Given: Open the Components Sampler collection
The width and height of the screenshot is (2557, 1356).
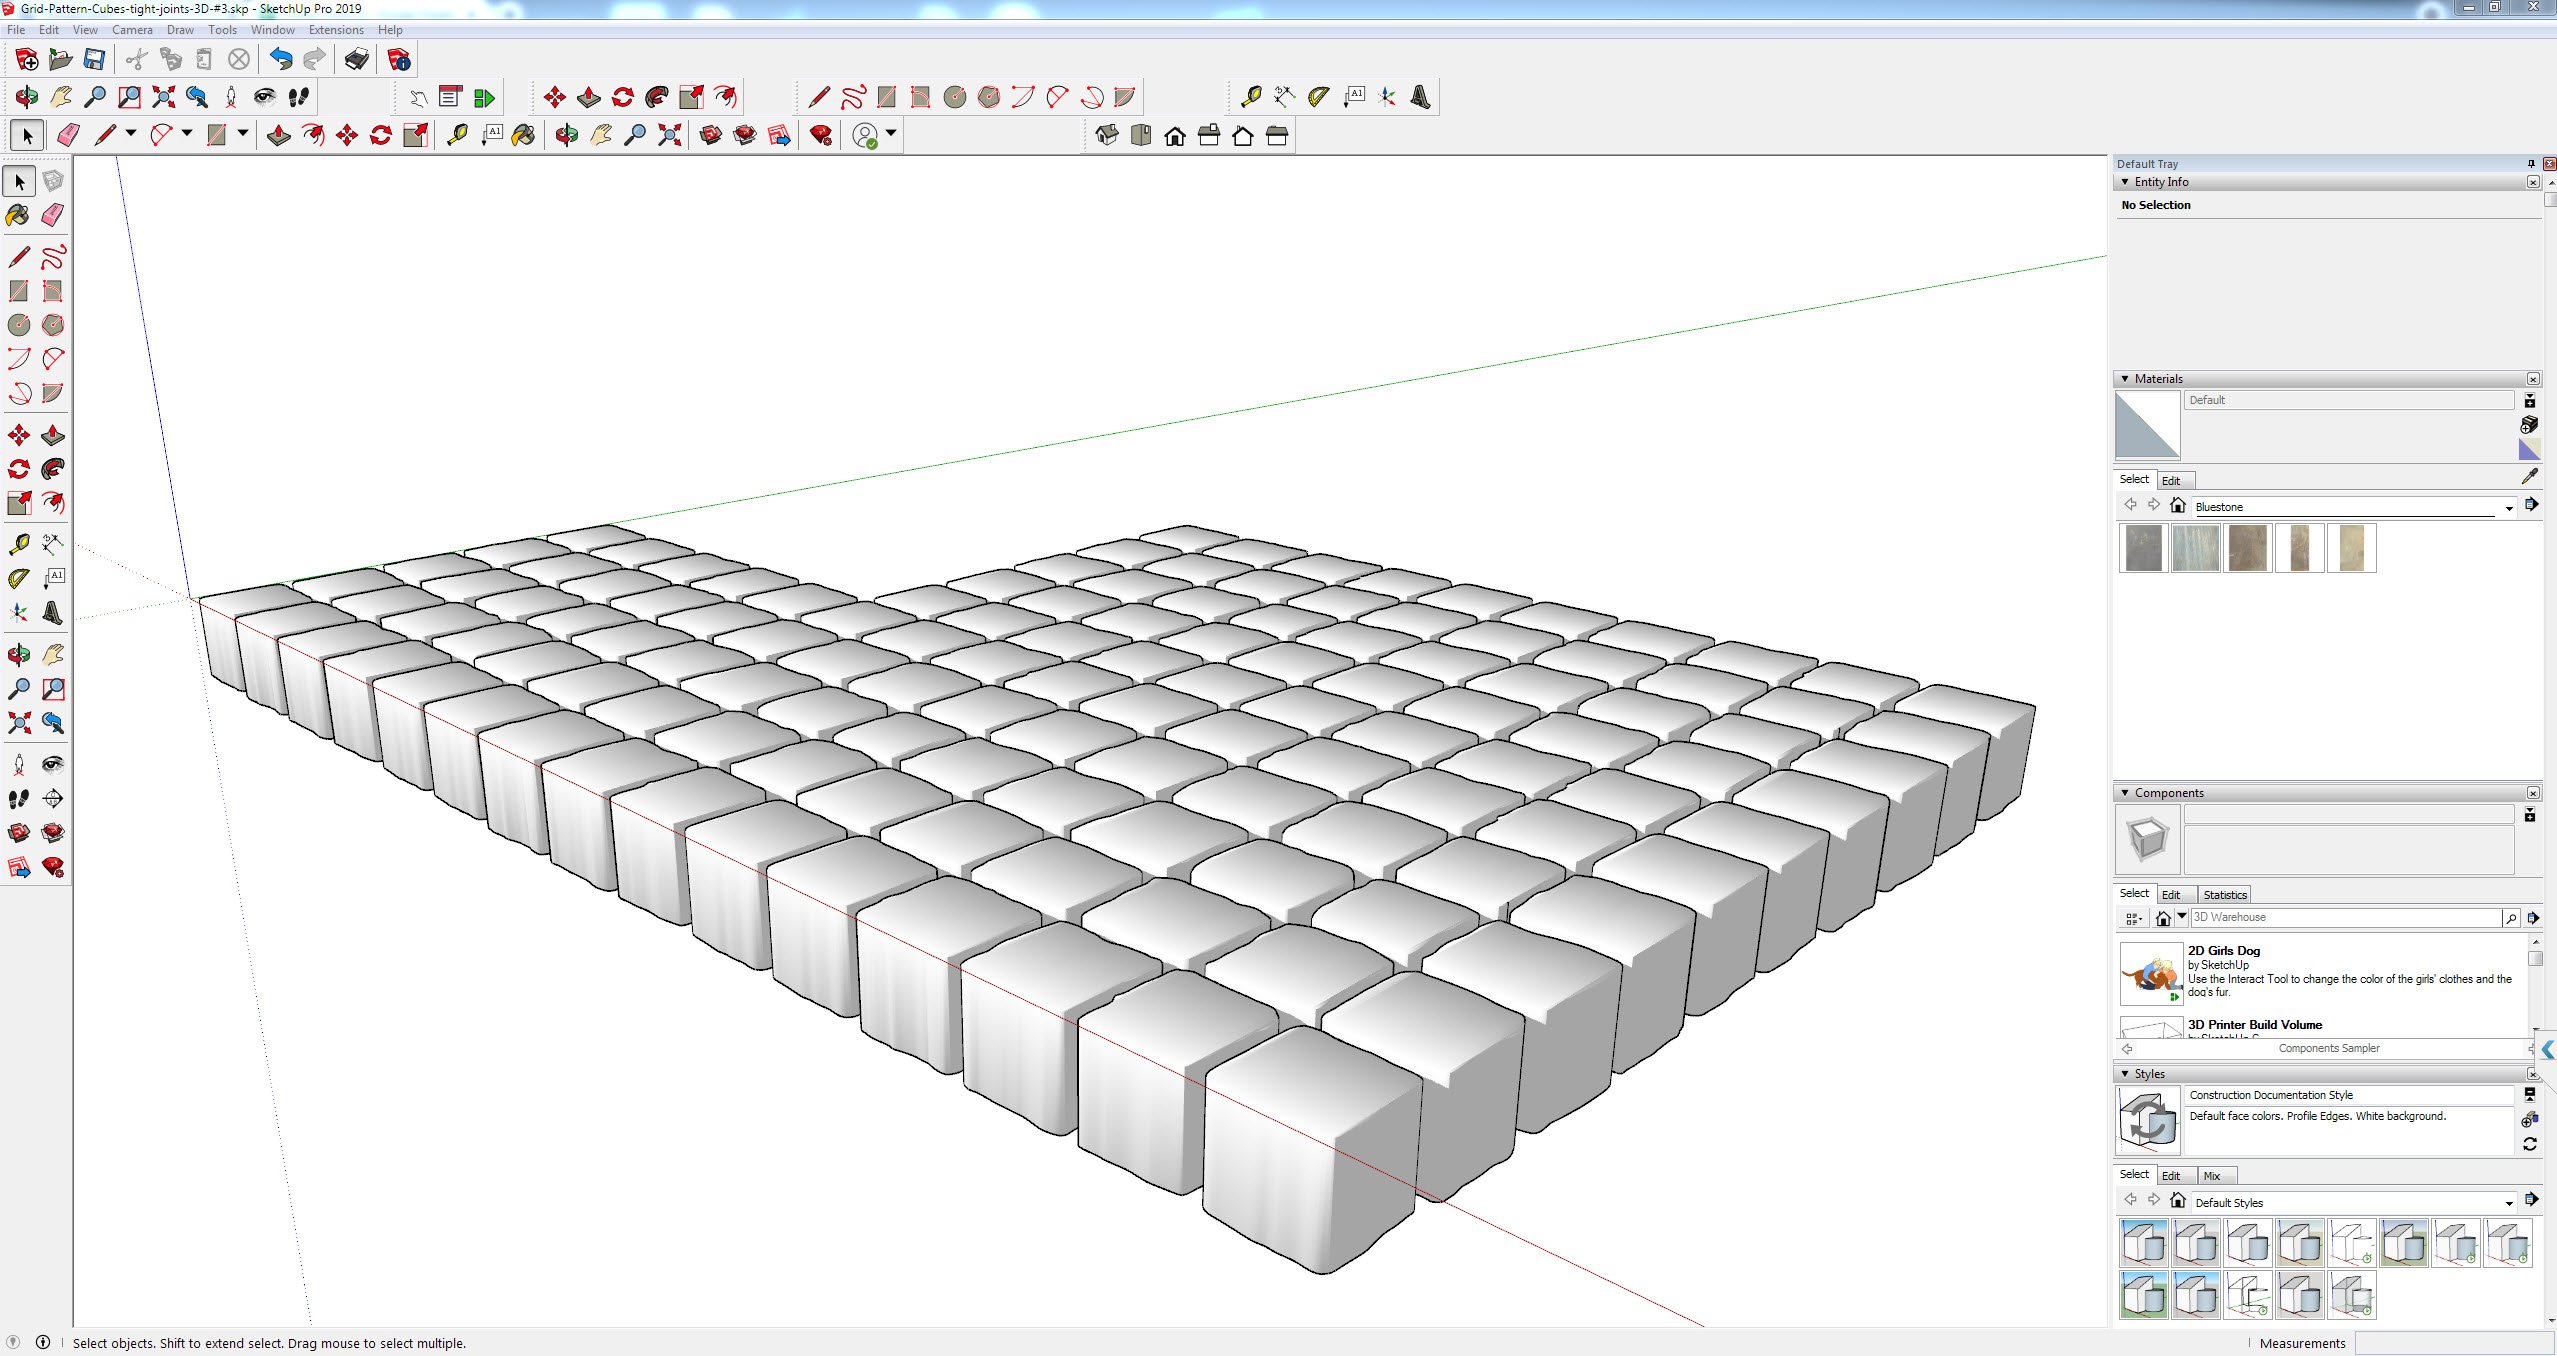Looking at the screenshot, I should tap(2331, 1048).
